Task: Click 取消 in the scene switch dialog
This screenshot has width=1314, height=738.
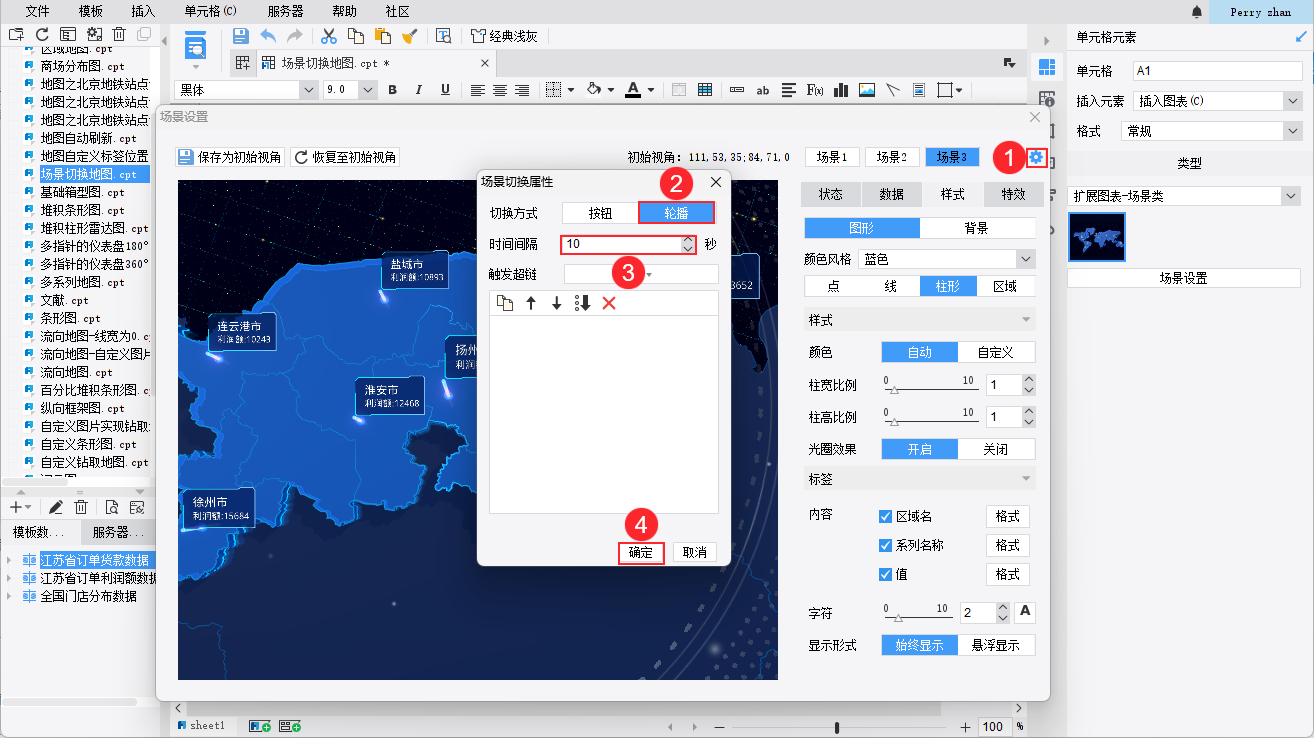Action: [x=694, y=552]
